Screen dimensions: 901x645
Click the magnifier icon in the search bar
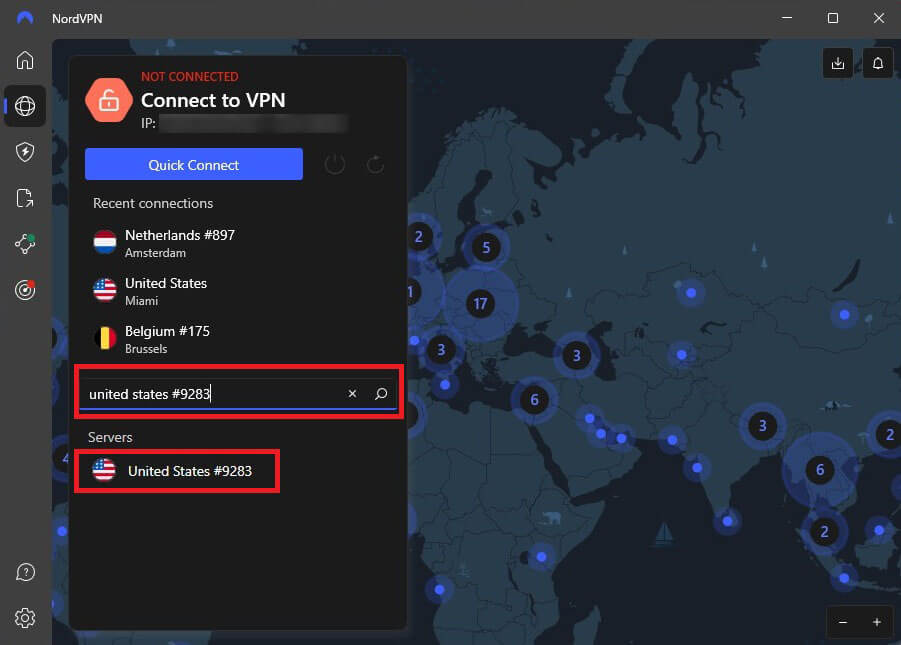[x=381, y=393]
